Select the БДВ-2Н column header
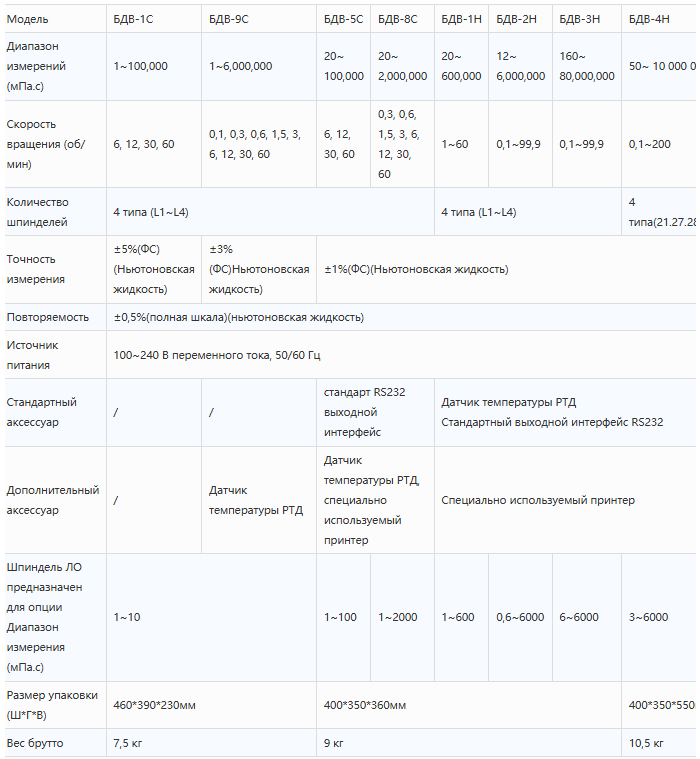This screenshot has height=759, width=700. (520, 19)
